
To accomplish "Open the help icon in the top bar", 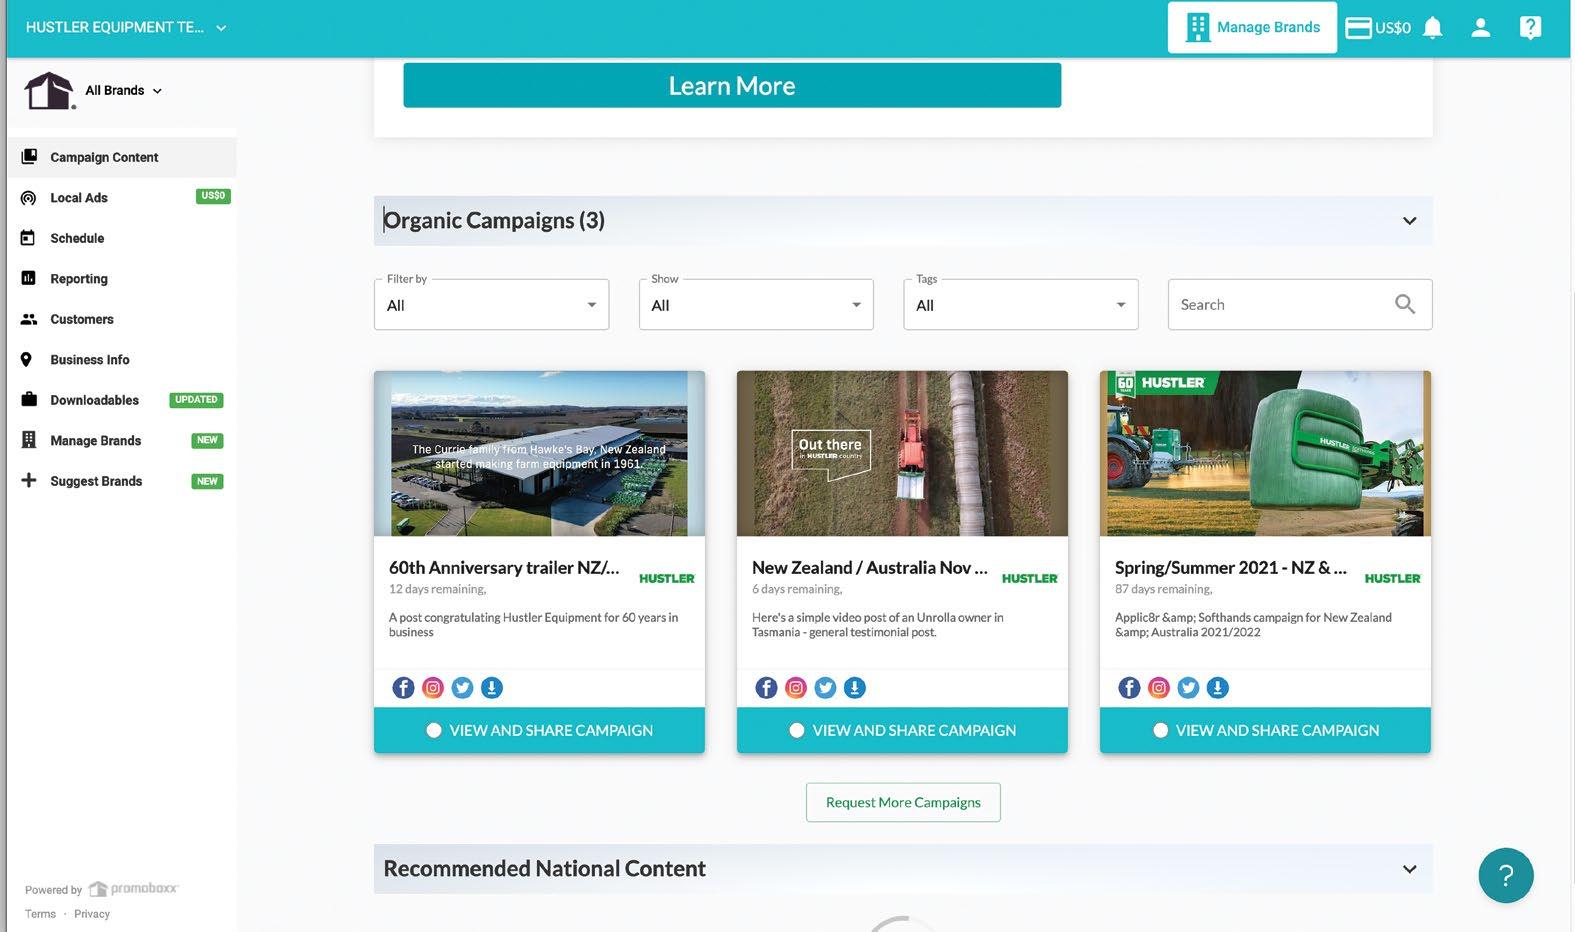I will [1530, 28].
